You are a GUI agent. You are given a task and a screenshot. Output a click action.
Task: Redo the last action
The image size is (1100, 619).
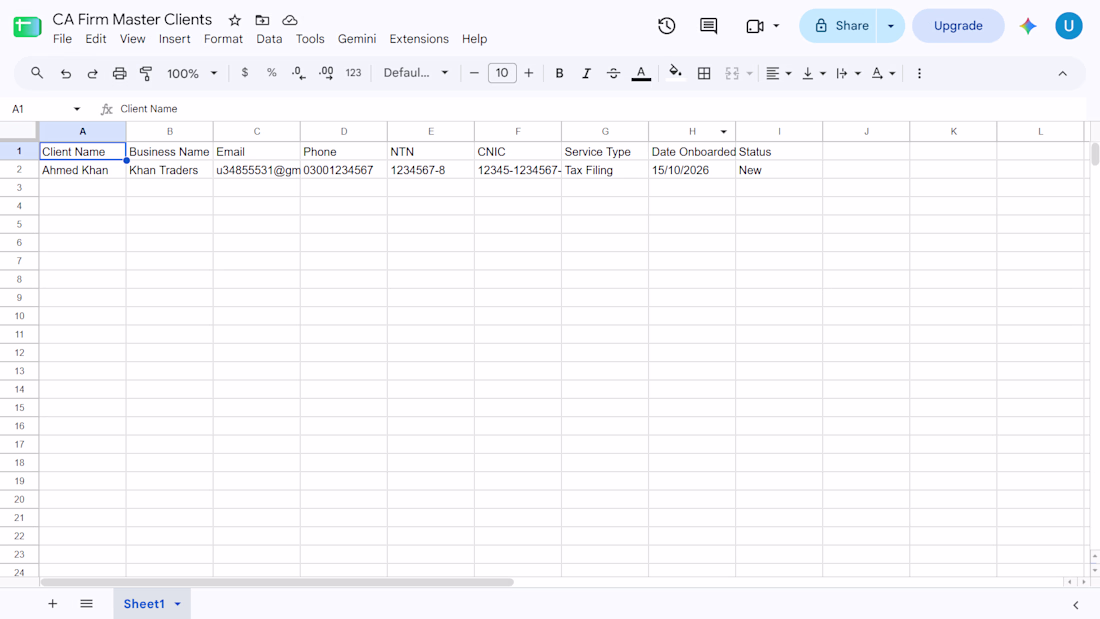pyautogui.click(x=92, y=73)
